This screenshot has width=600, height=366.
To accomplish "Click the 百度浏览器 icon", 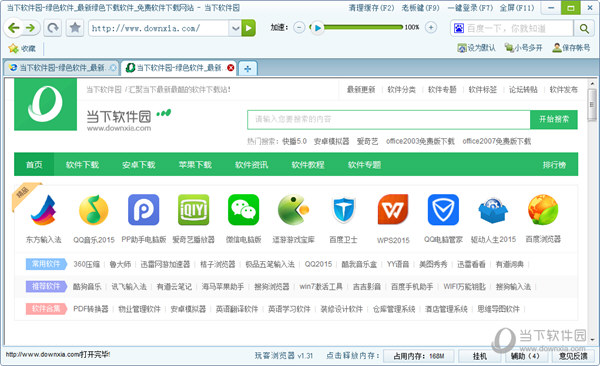I will [x=543, y=210].
